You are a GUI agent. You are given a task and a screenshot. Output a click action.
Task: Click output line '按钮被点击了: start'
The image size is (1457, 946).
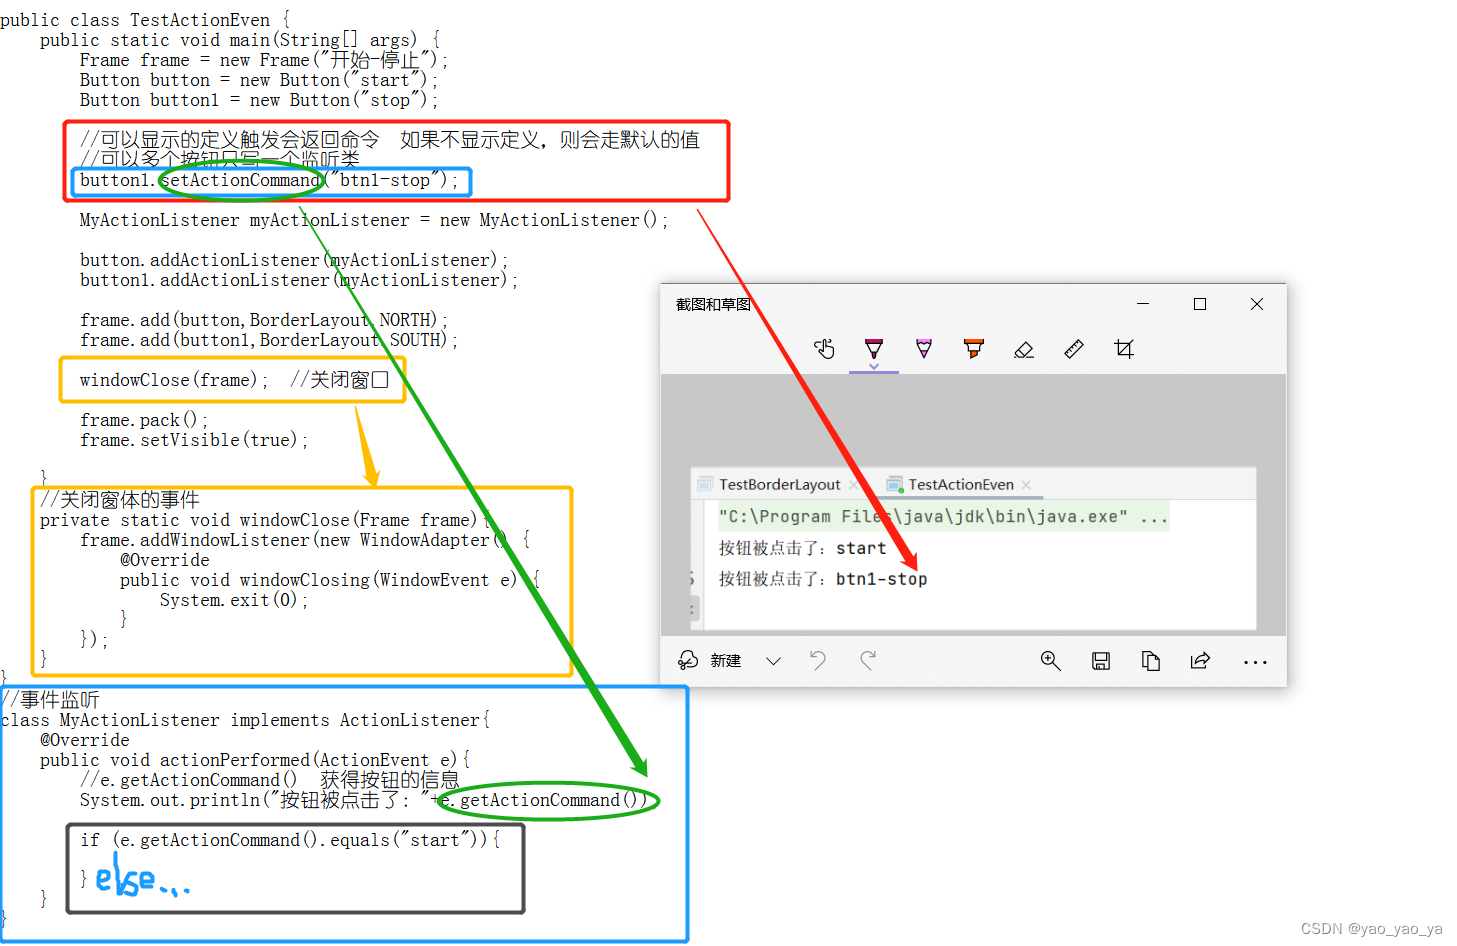[x=802, y=548]
